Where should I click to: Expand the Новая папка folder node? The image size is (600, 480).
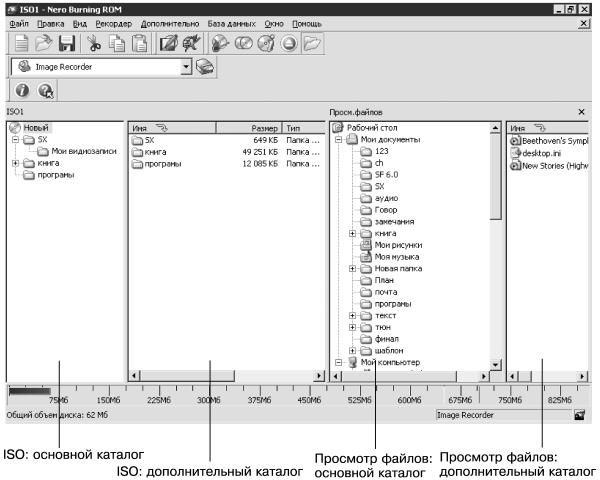pos(352,268)
